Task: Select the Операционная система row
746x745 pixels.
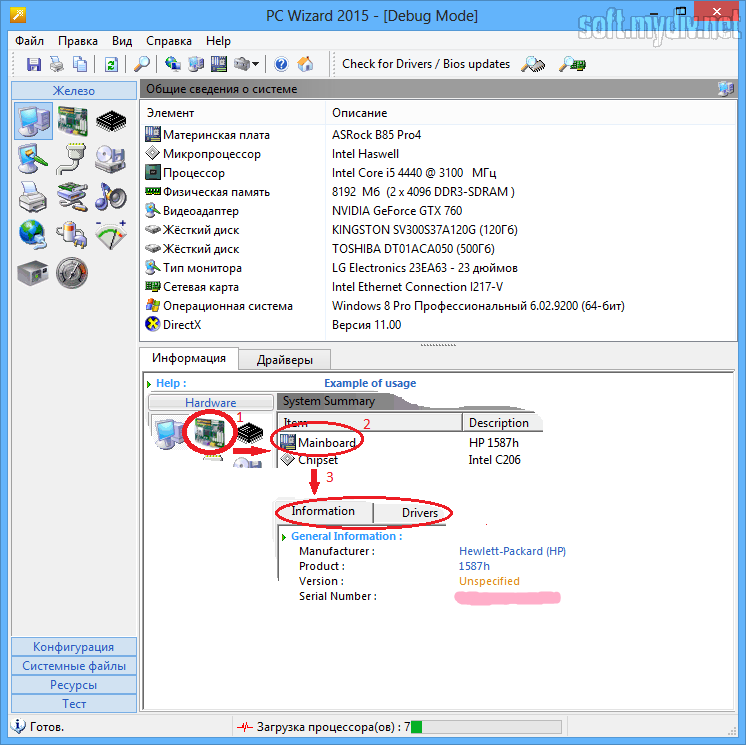Action: tap(439, 306)
